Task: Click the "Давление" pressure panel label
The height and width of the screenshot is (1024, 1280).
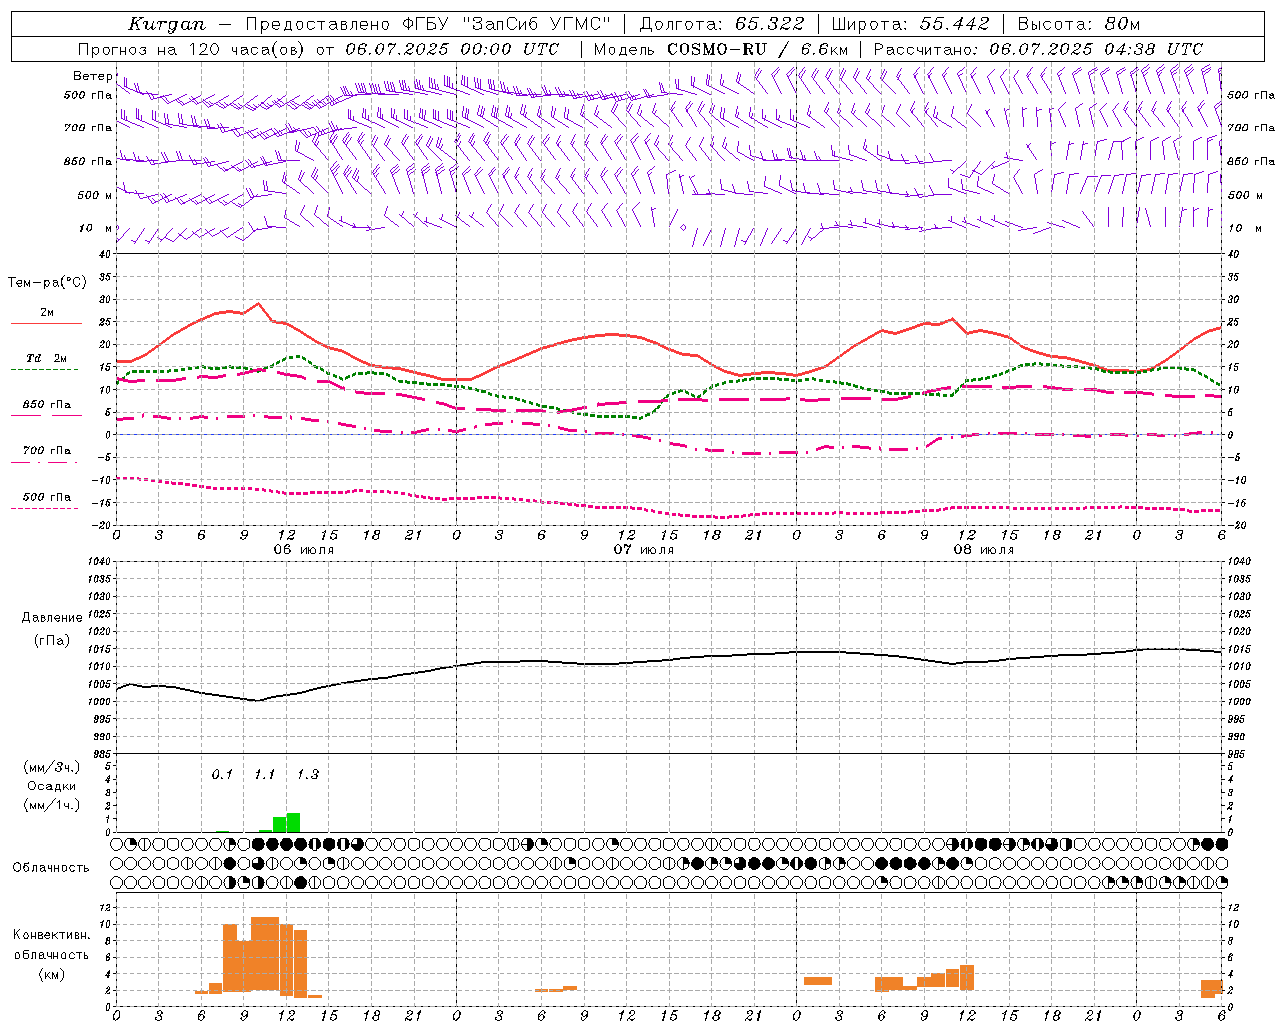Action: [x=52, y=618]
